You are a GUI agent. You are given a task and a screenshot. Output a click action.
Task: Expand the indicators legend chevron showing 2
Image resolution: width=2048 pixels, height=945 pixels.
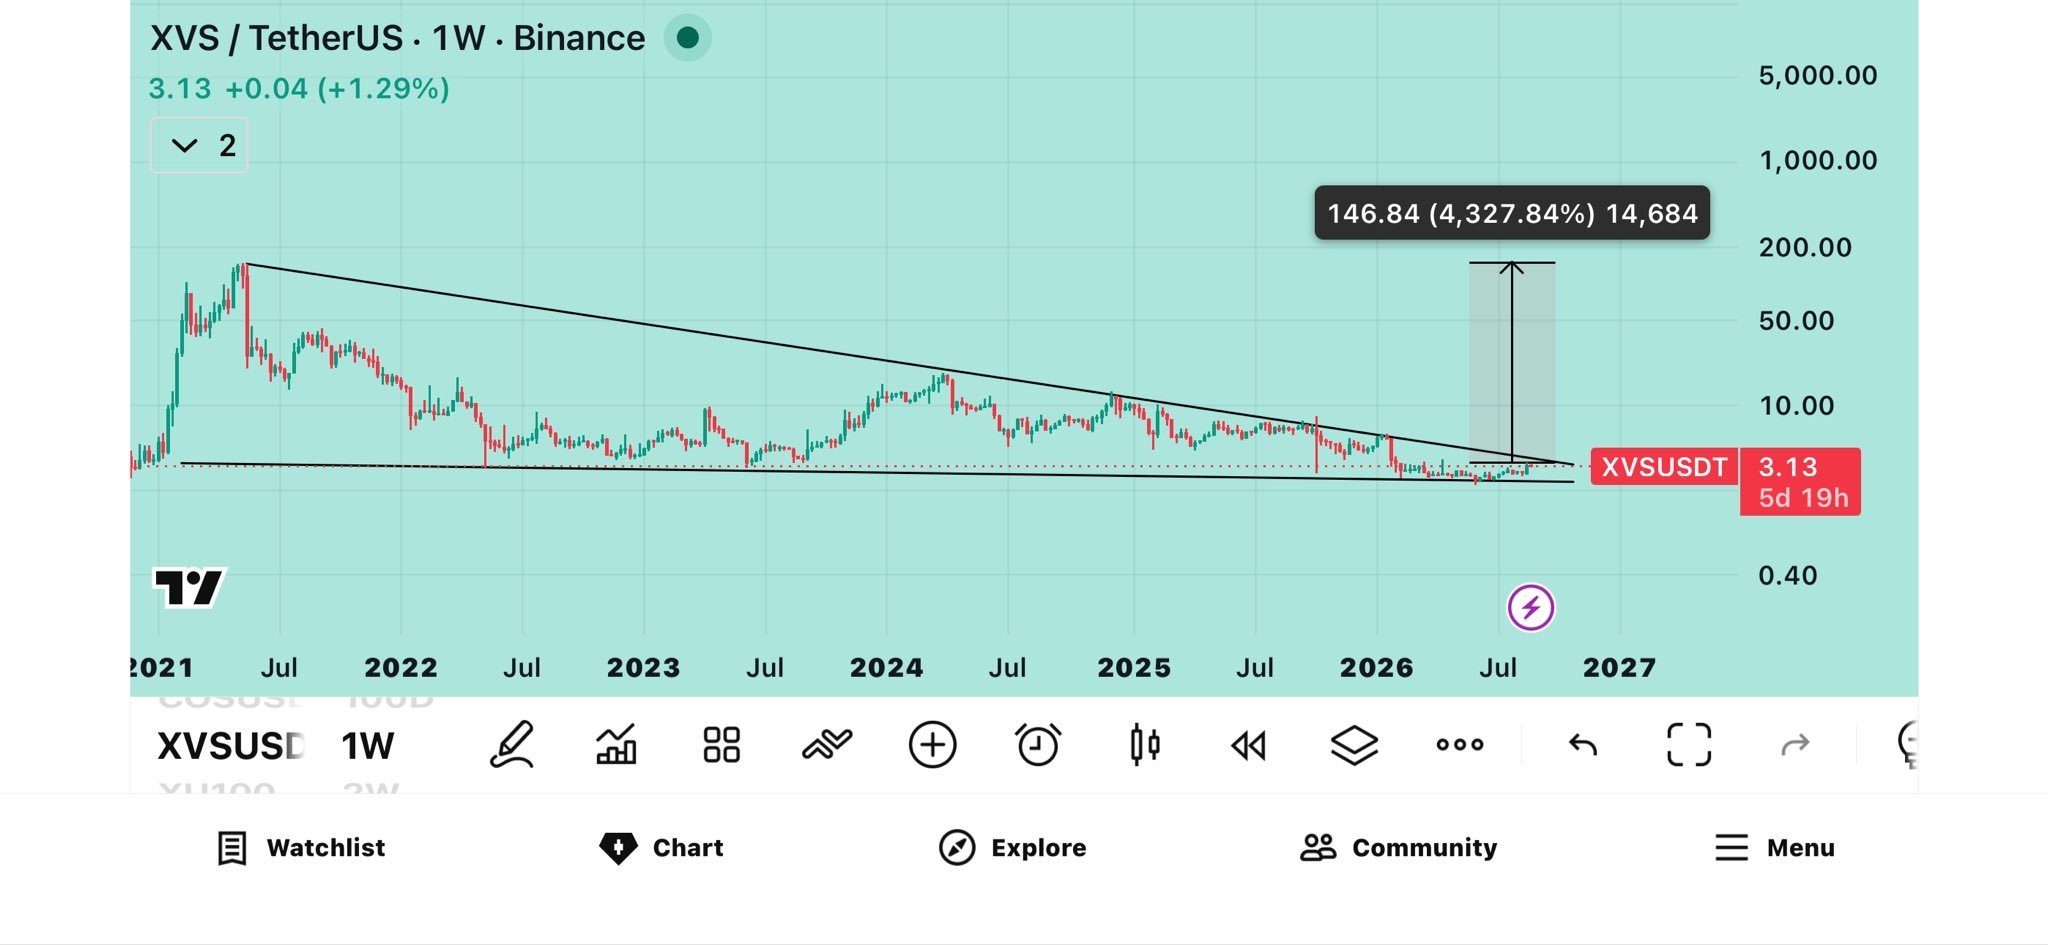tap(199, 146)
